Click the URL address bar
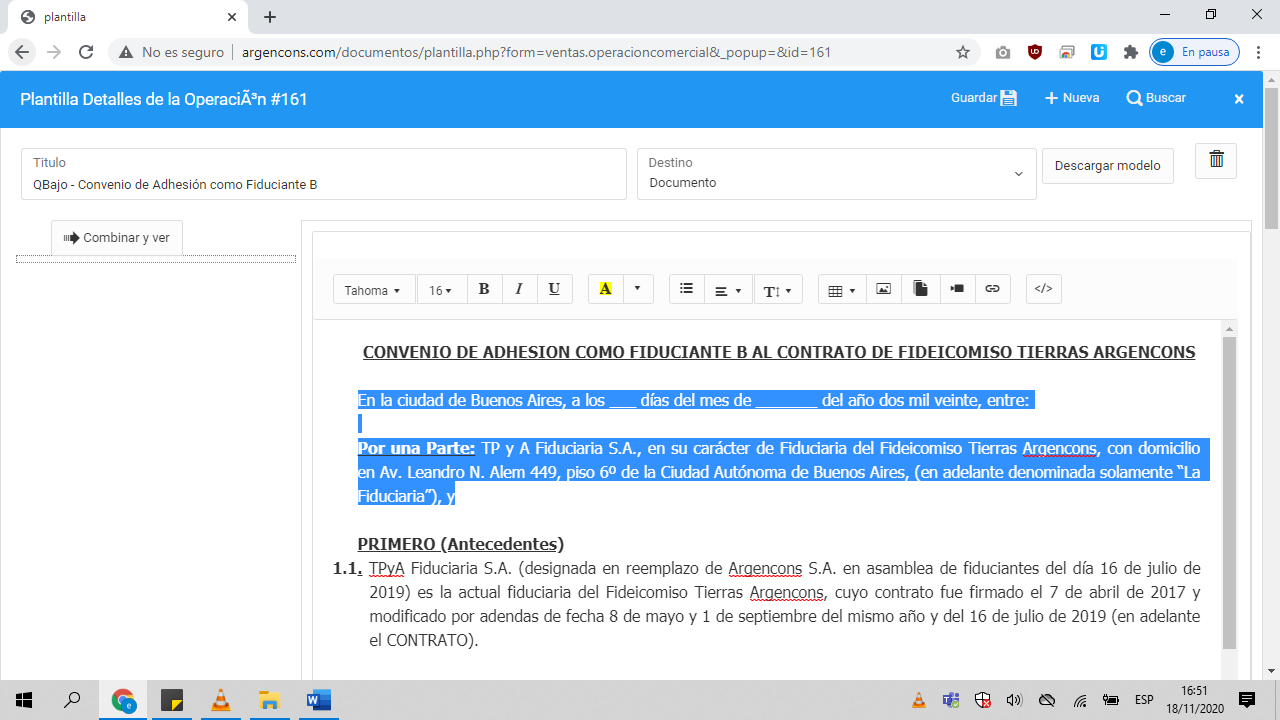The height and width of the screenshot is (720, 1280). [x=536, y=52]
